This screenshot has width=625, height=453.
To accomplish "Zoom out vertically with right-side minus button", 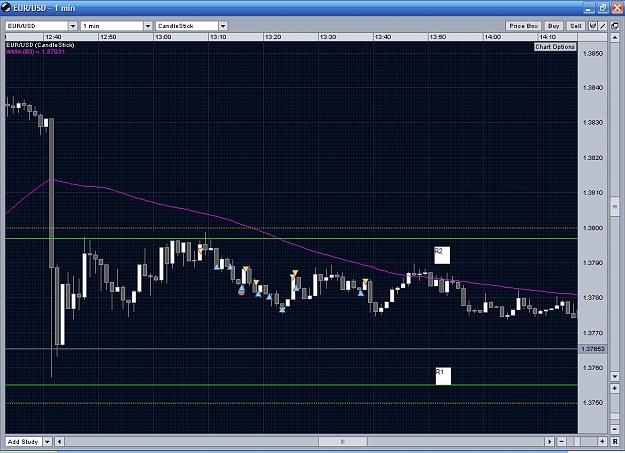I will [614, 429].
